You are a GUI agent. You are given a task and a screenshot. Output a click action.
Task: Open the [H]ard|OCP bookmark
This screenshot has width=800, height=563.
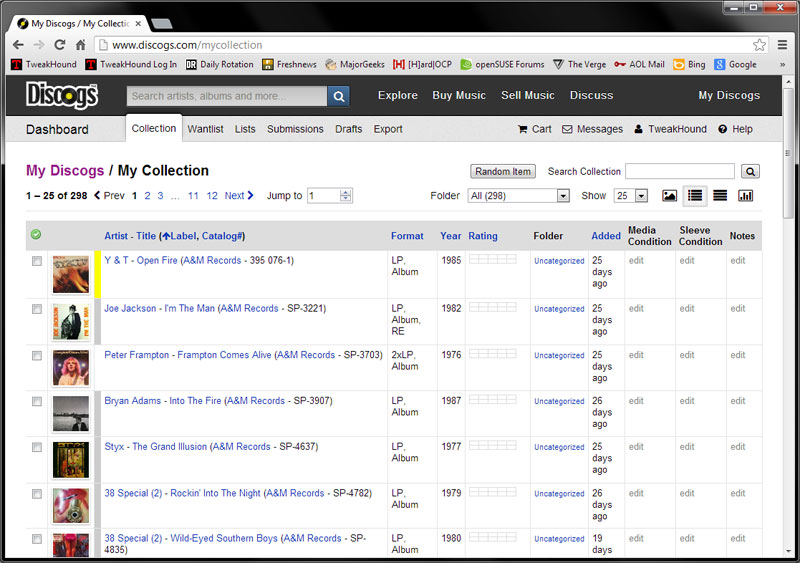pyautogui.click(x=422, y=64)
